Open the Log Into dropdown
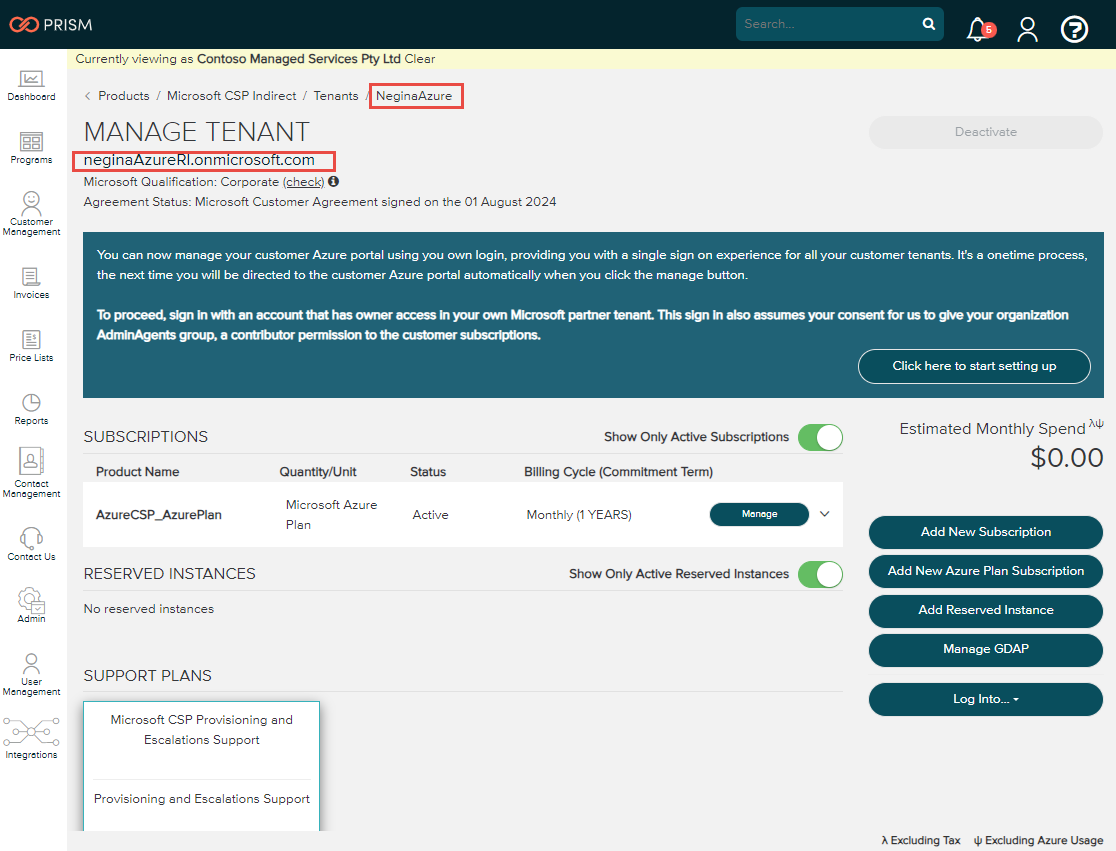 [985, 699]
